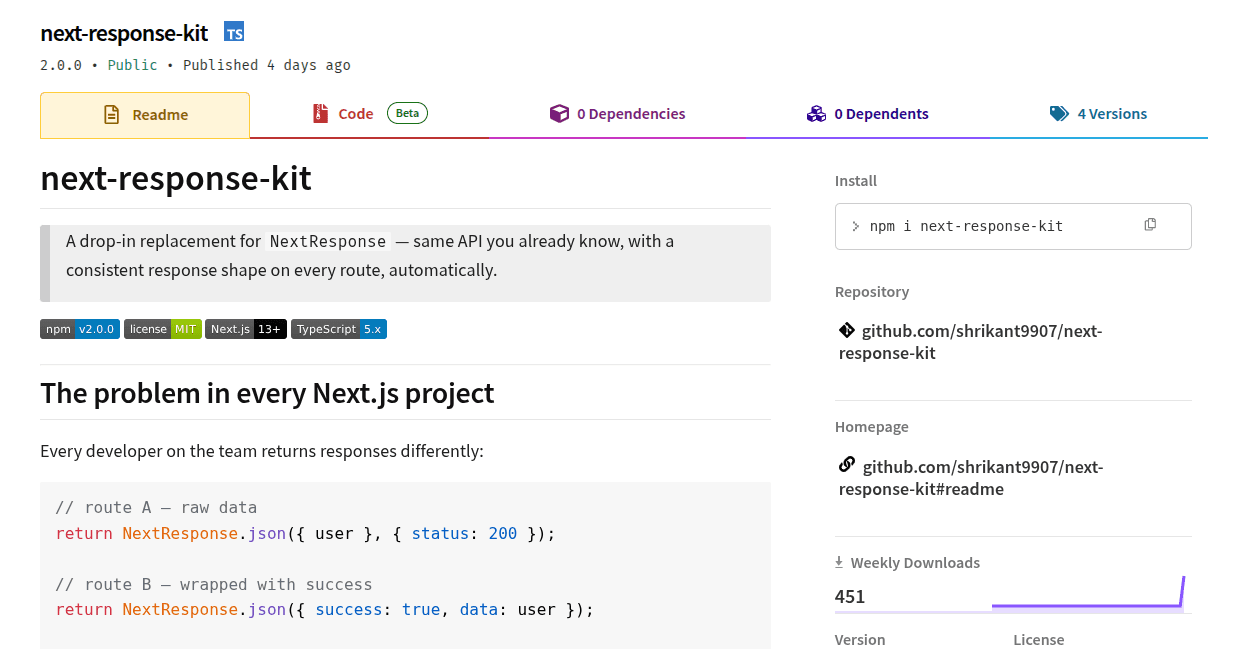Click the TypeScript 5.x badge

coord(339,329)
